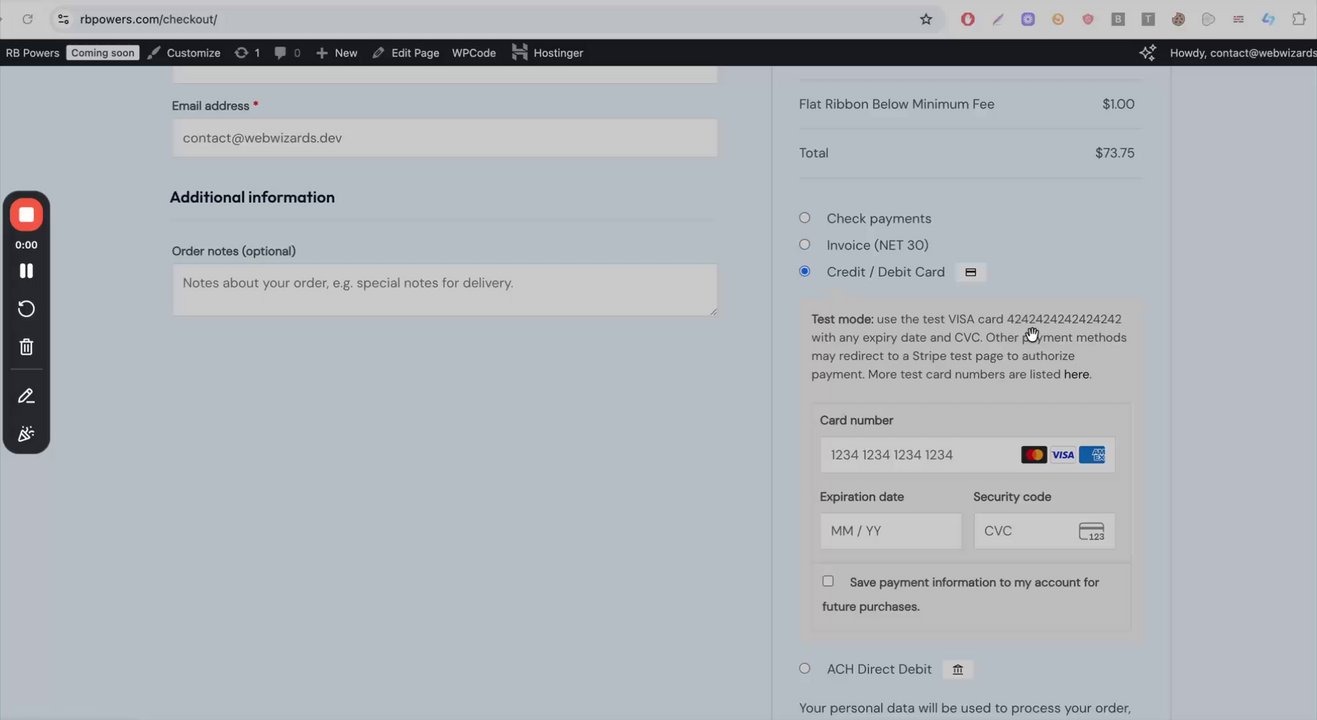The height and width of the screenshot is (720, 1317).
Task: Click the Mastercard logo in card field
Action: (x=1034, y=455)
